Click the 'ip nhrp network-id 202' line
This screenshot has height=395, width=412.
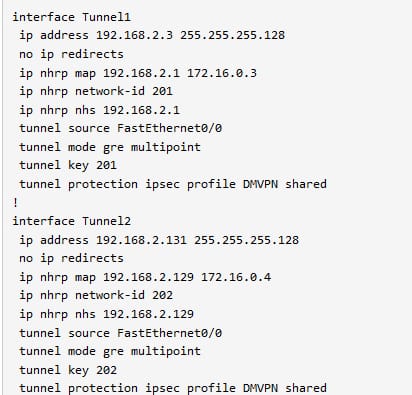click(x=96, y=295)
